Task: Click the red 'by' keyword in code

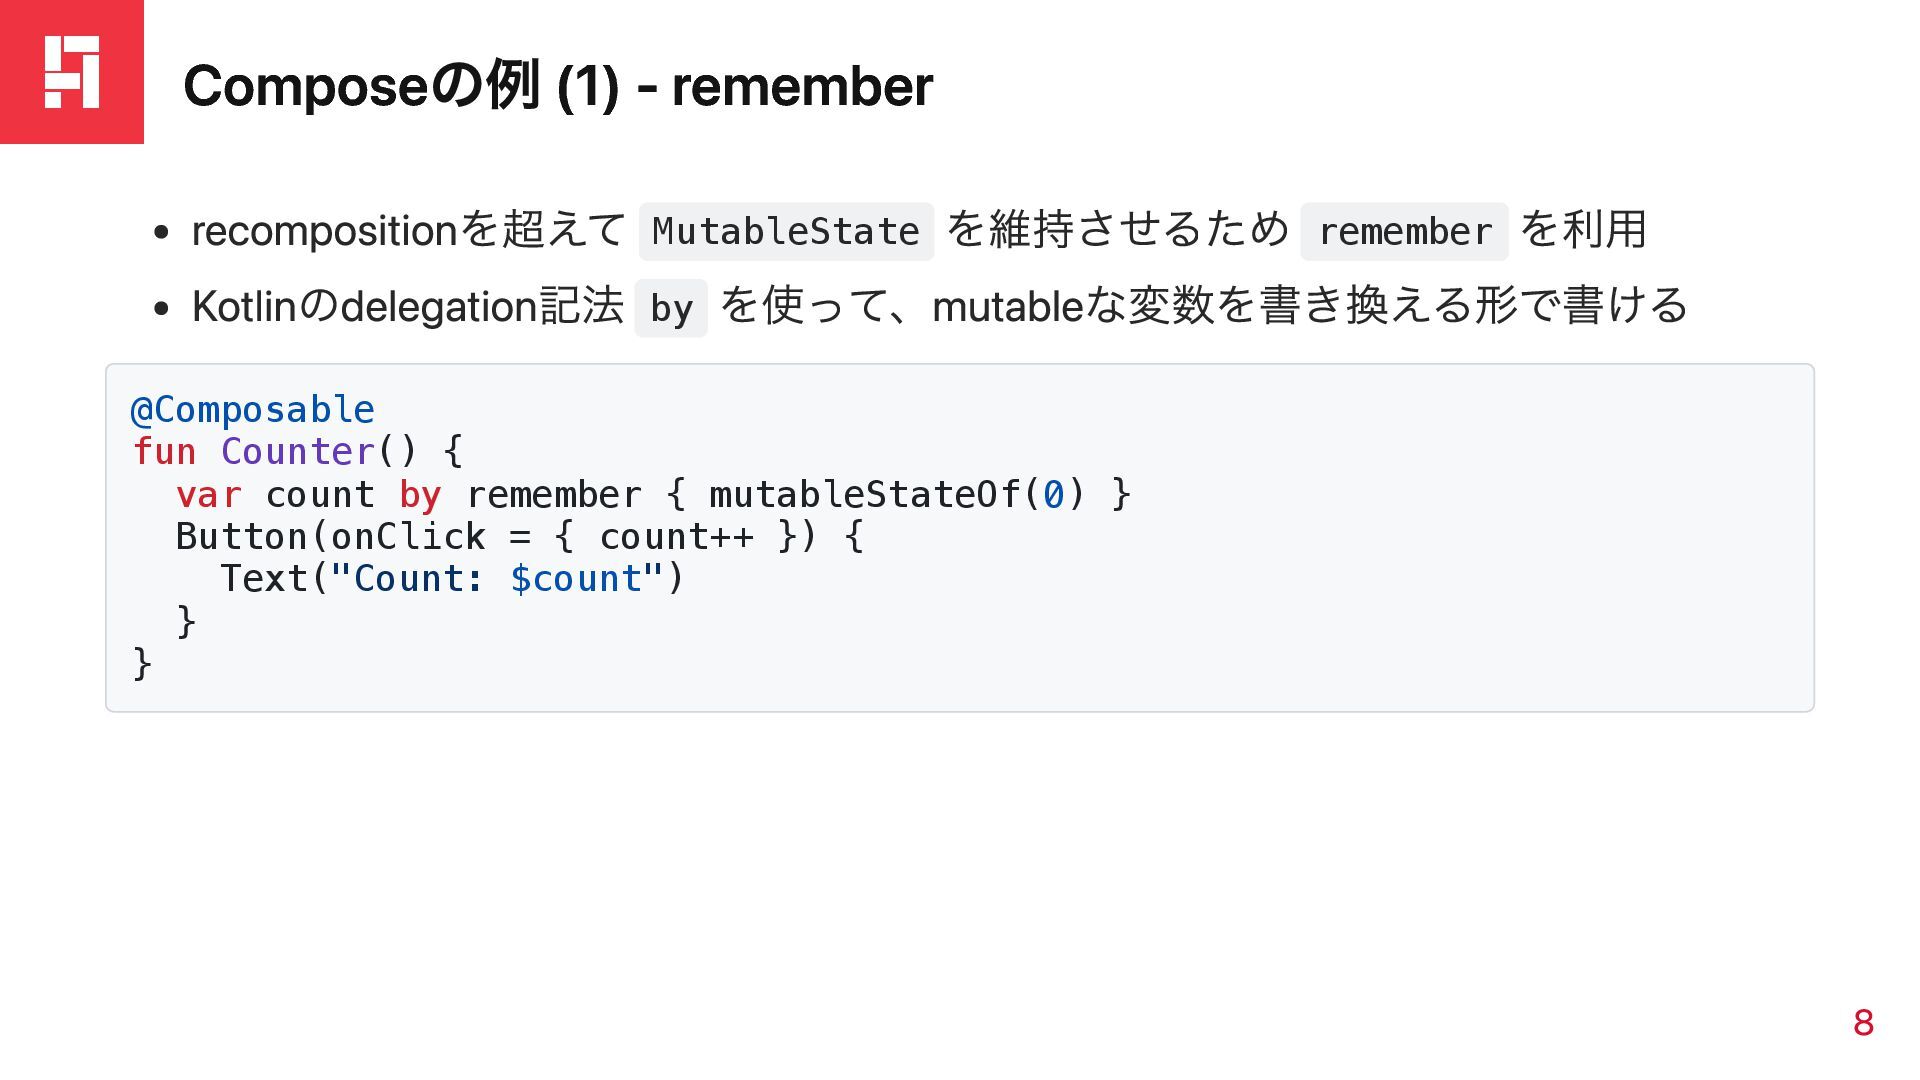Action: click(420, 495)
